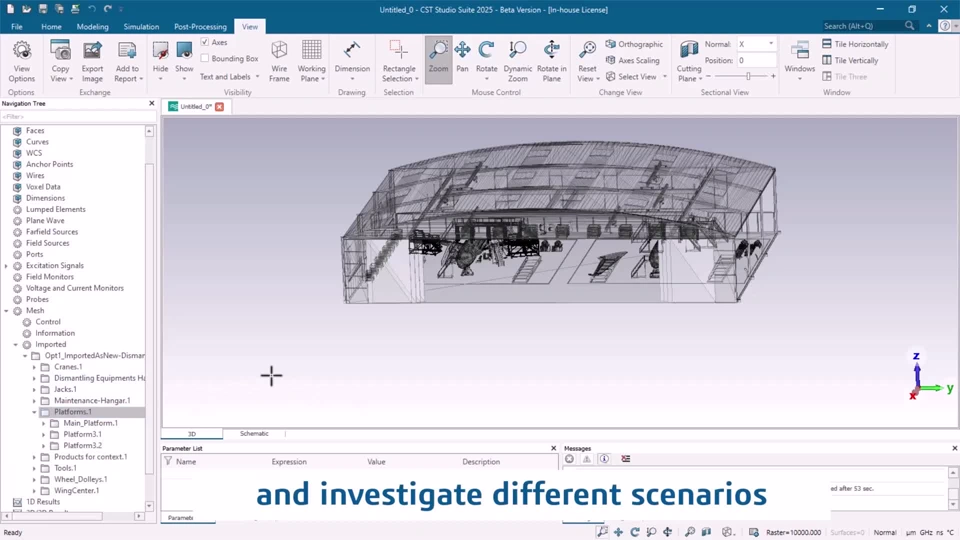Click the Copy View icon

(60, 50)
